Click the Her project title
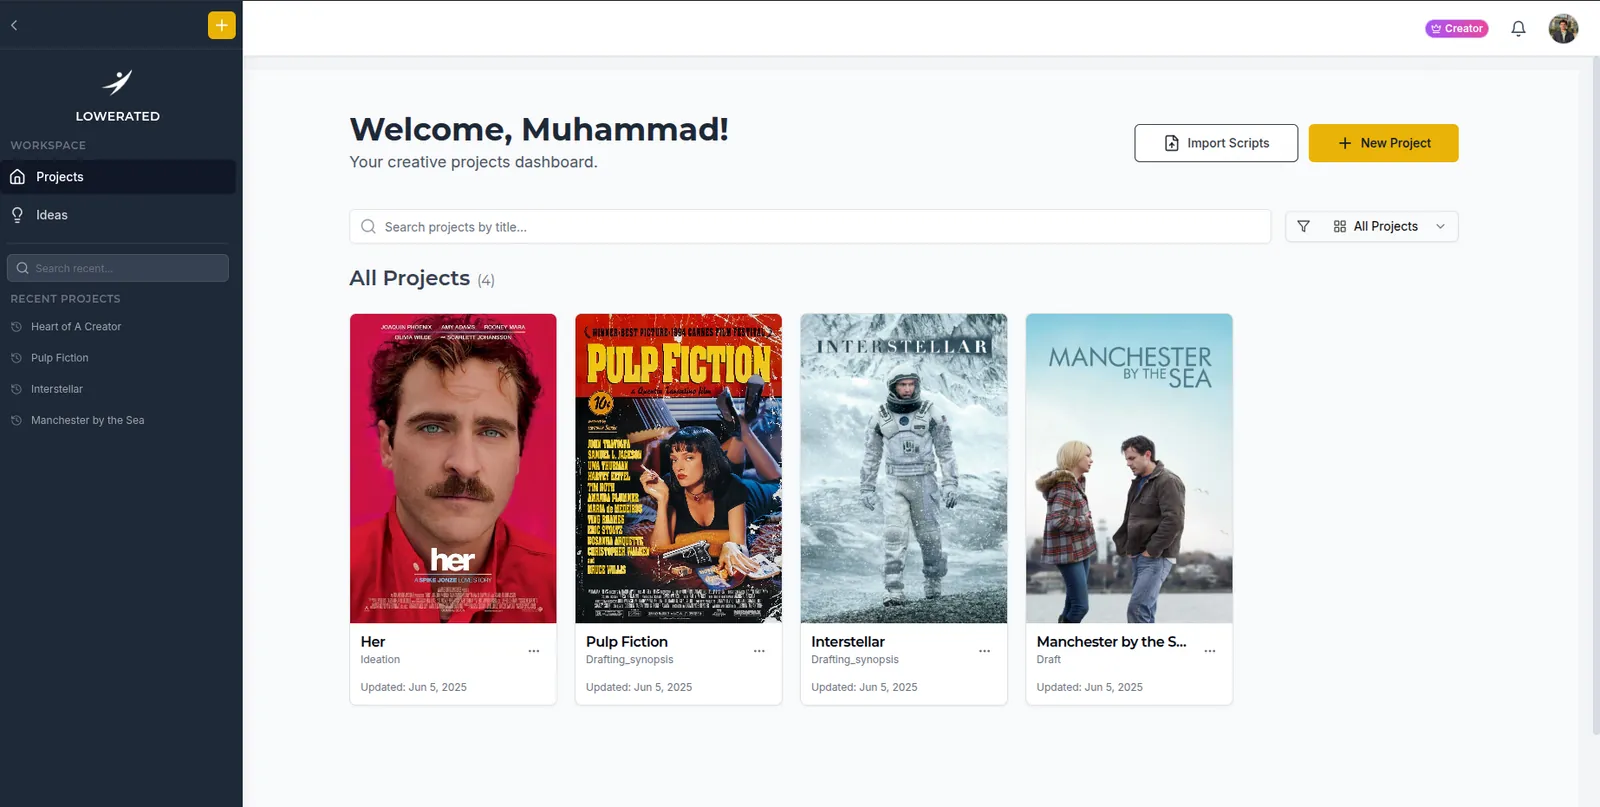 [373, 642]
